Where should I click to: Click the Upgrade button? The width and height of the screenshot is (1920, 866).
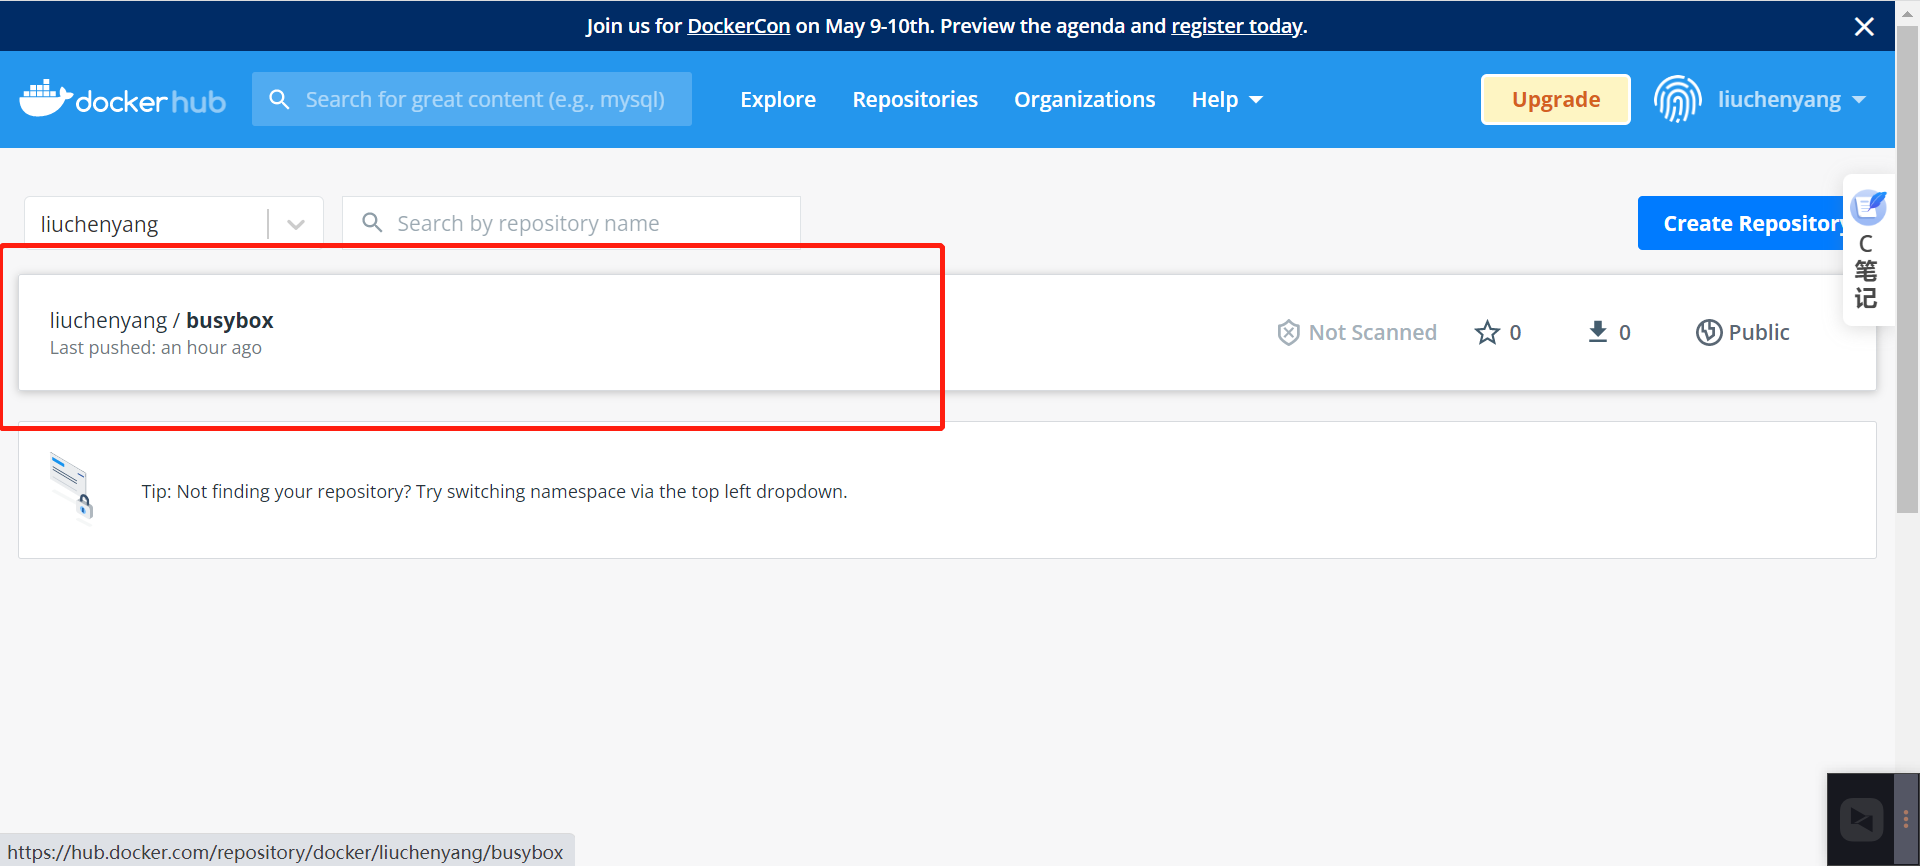pyautogui.click(x=1556, y=99)
